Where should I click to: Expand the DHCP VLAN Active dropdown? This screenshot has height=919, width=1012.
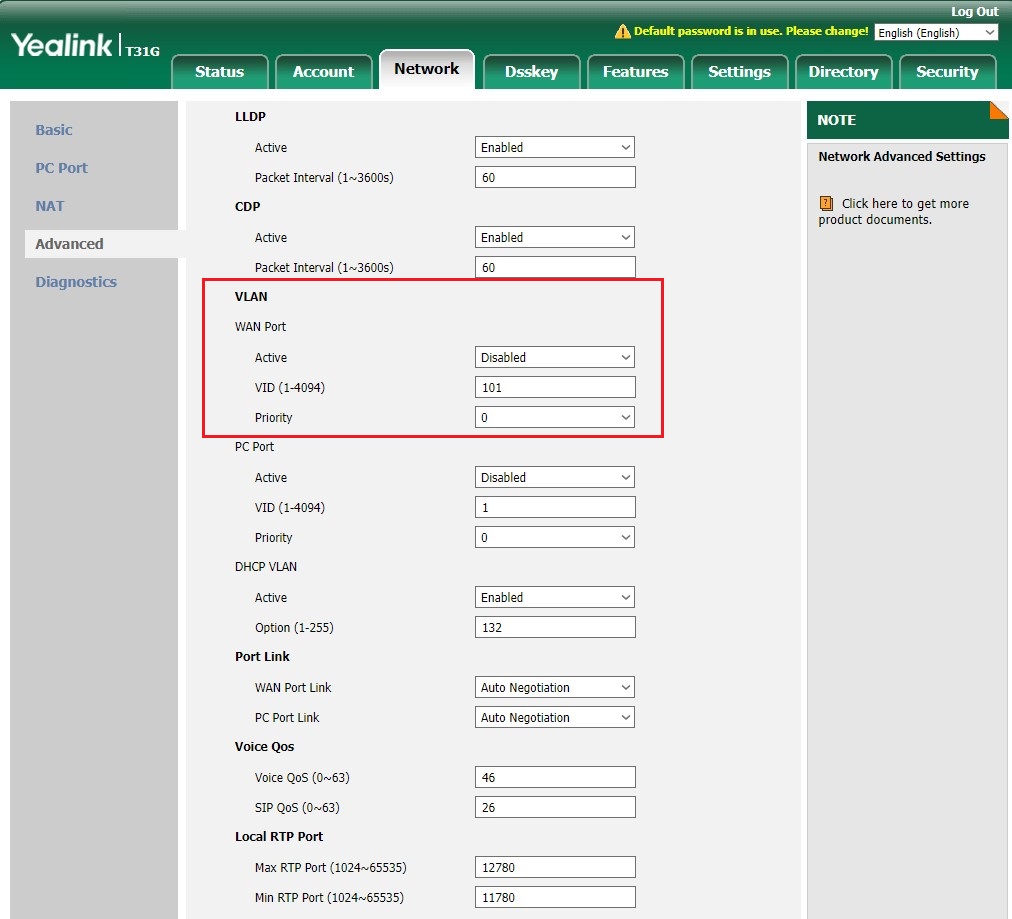coord(555,597)
